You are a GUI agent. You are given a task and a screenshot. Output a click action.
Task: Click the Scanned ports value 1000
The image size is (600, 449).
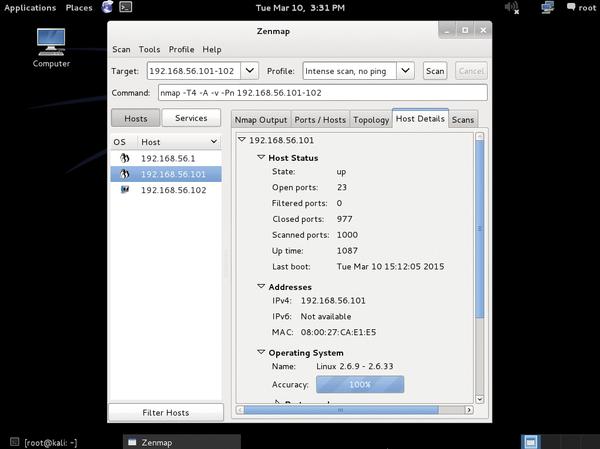click(347, 235)
